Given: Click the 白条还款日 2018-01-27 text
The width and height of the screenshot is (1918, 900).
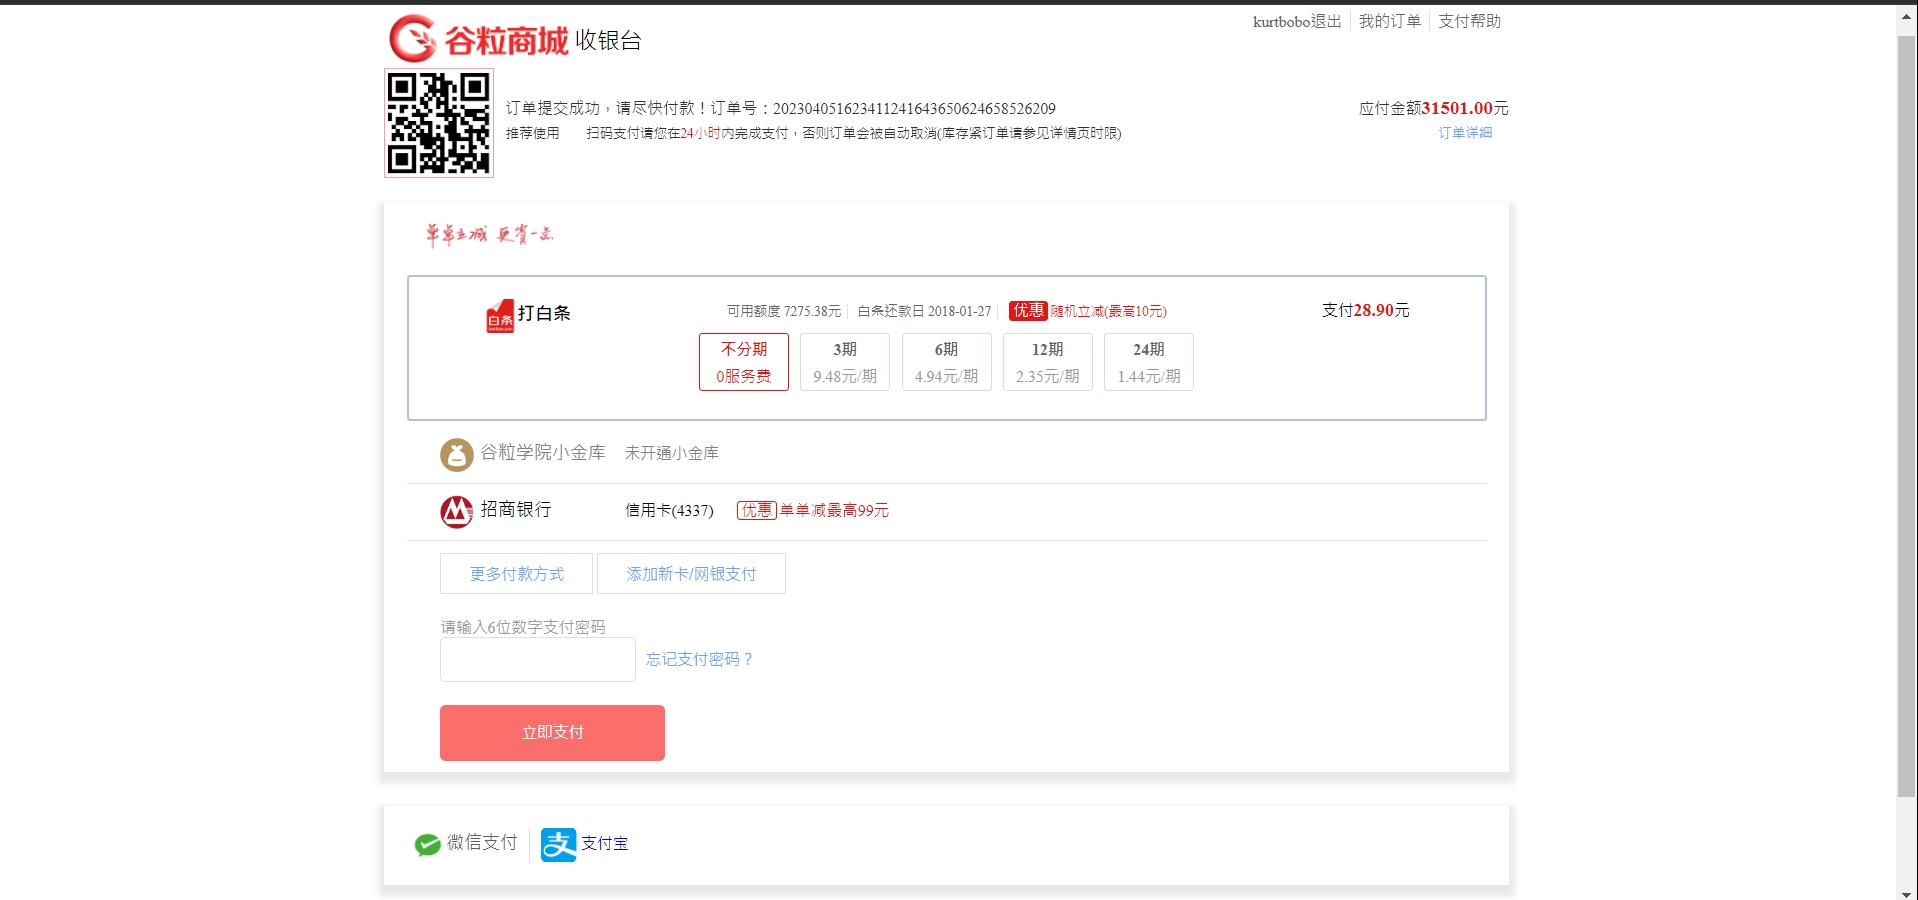Looking at the screenshot, I should click(925, 312).
